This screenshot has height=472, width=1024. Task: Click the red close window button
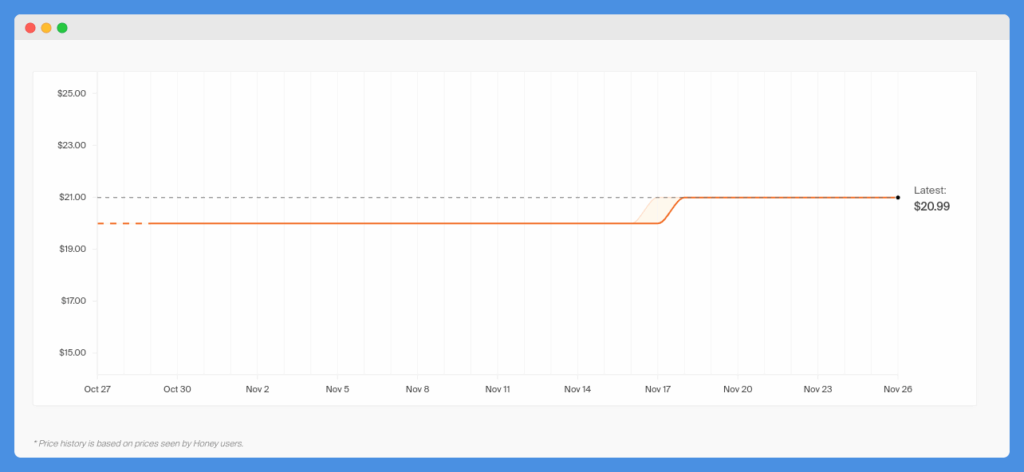click(30, 28)
